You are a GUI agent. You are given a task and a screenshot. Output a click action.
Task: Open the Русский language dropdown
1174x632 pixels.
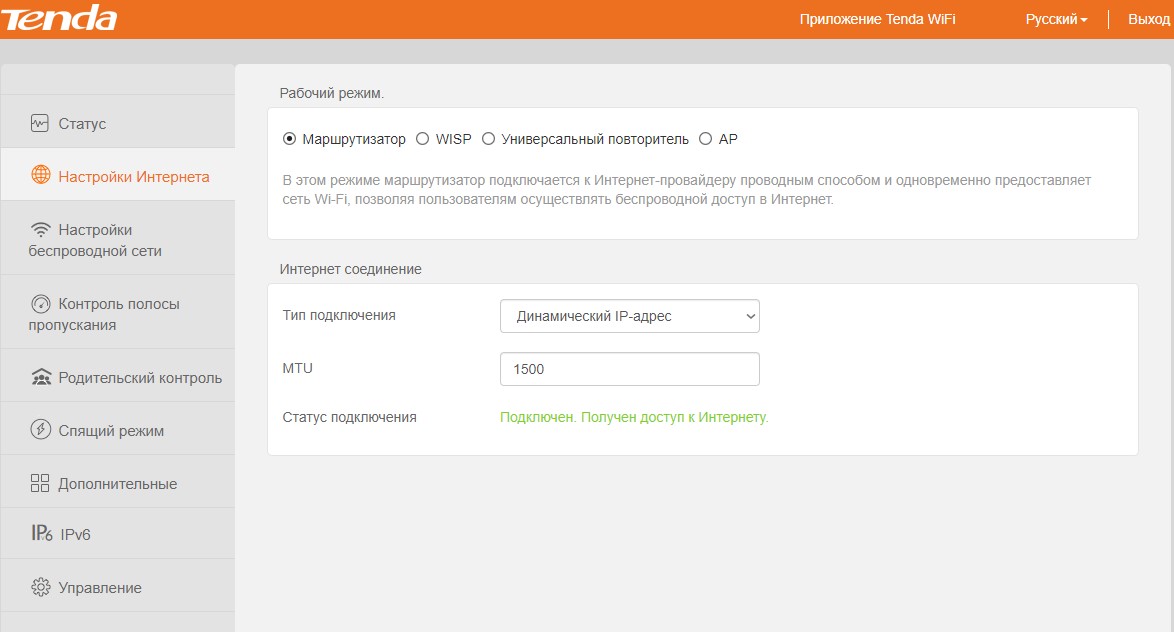pyautogui.click(x=1056, y=19)
